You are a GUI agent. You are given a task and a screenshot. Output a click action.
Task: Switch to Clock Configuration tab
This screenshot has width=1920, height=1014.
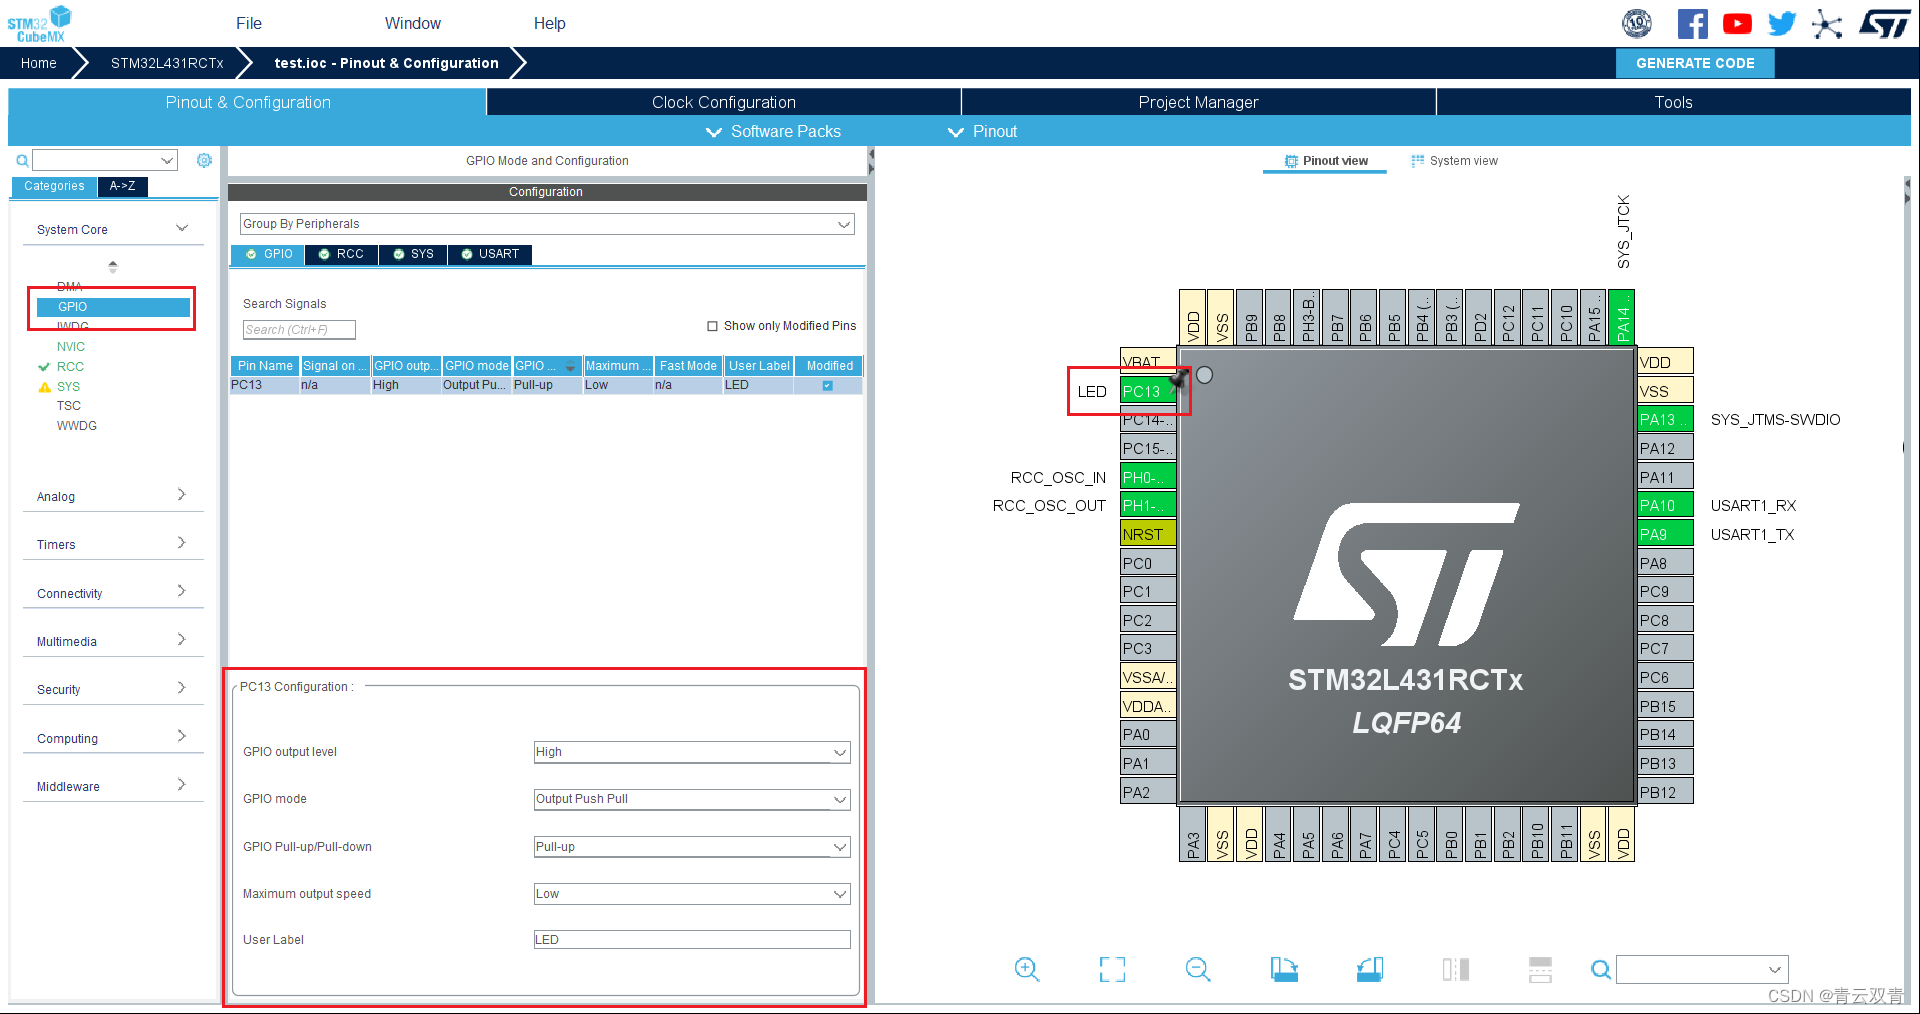click(x=724, y=102)
